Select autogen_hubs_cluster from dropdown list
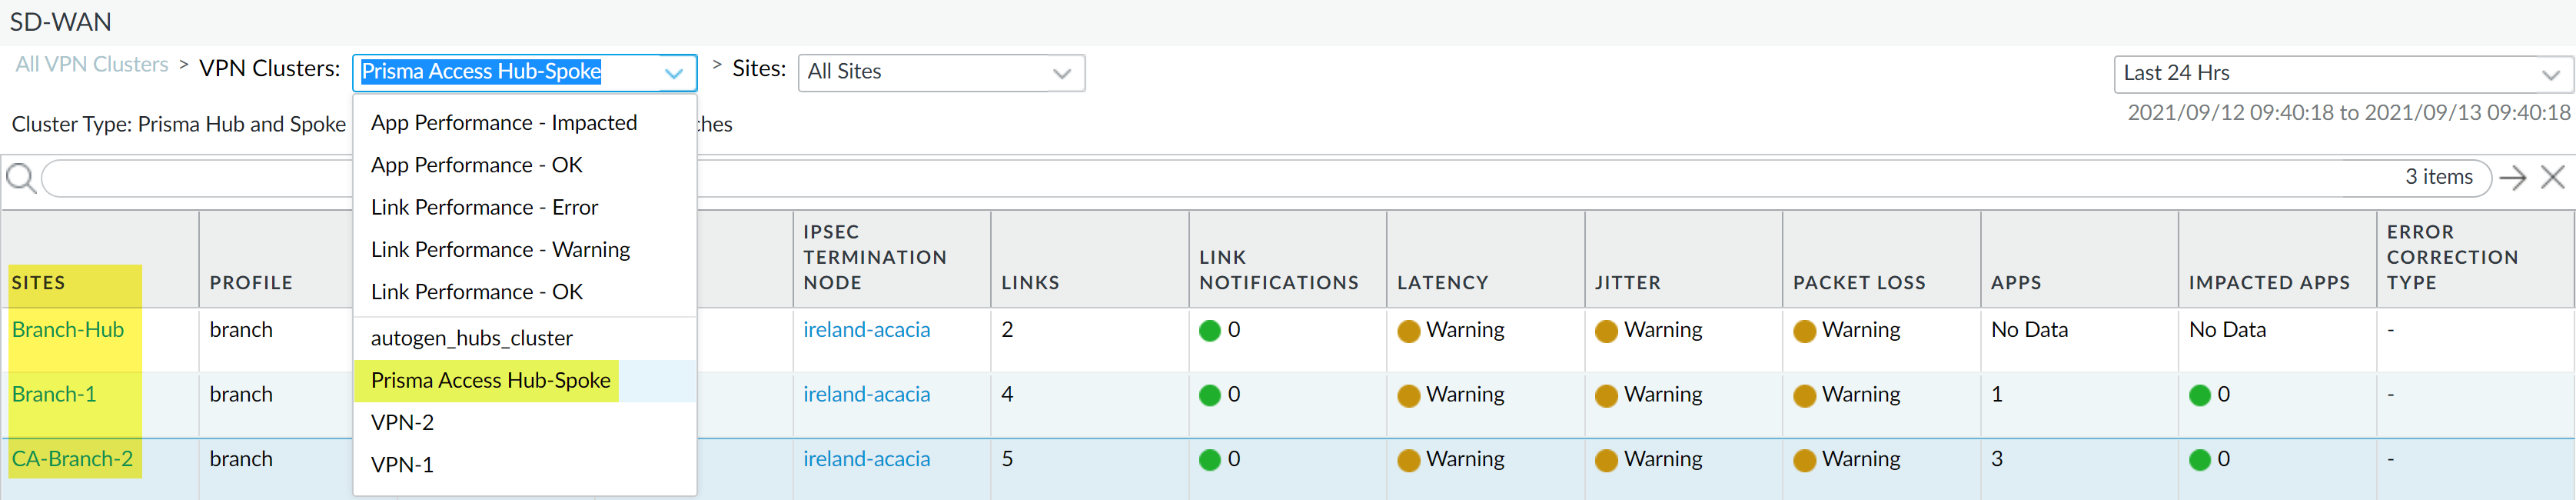Viewport: 2576px width, 500px height. [471, 339]
